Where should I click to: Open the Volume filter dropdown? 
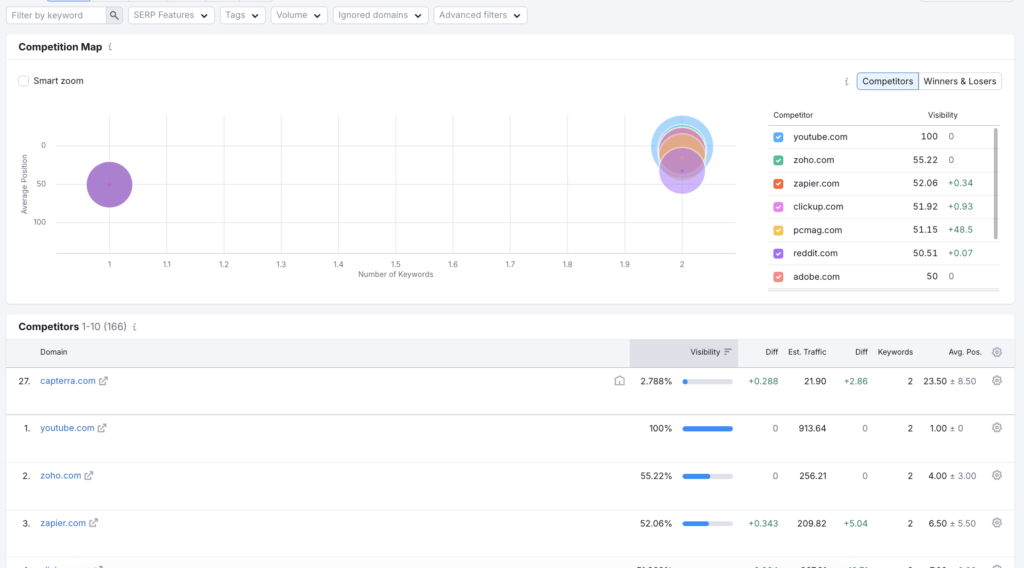click(x=298, y=15)
